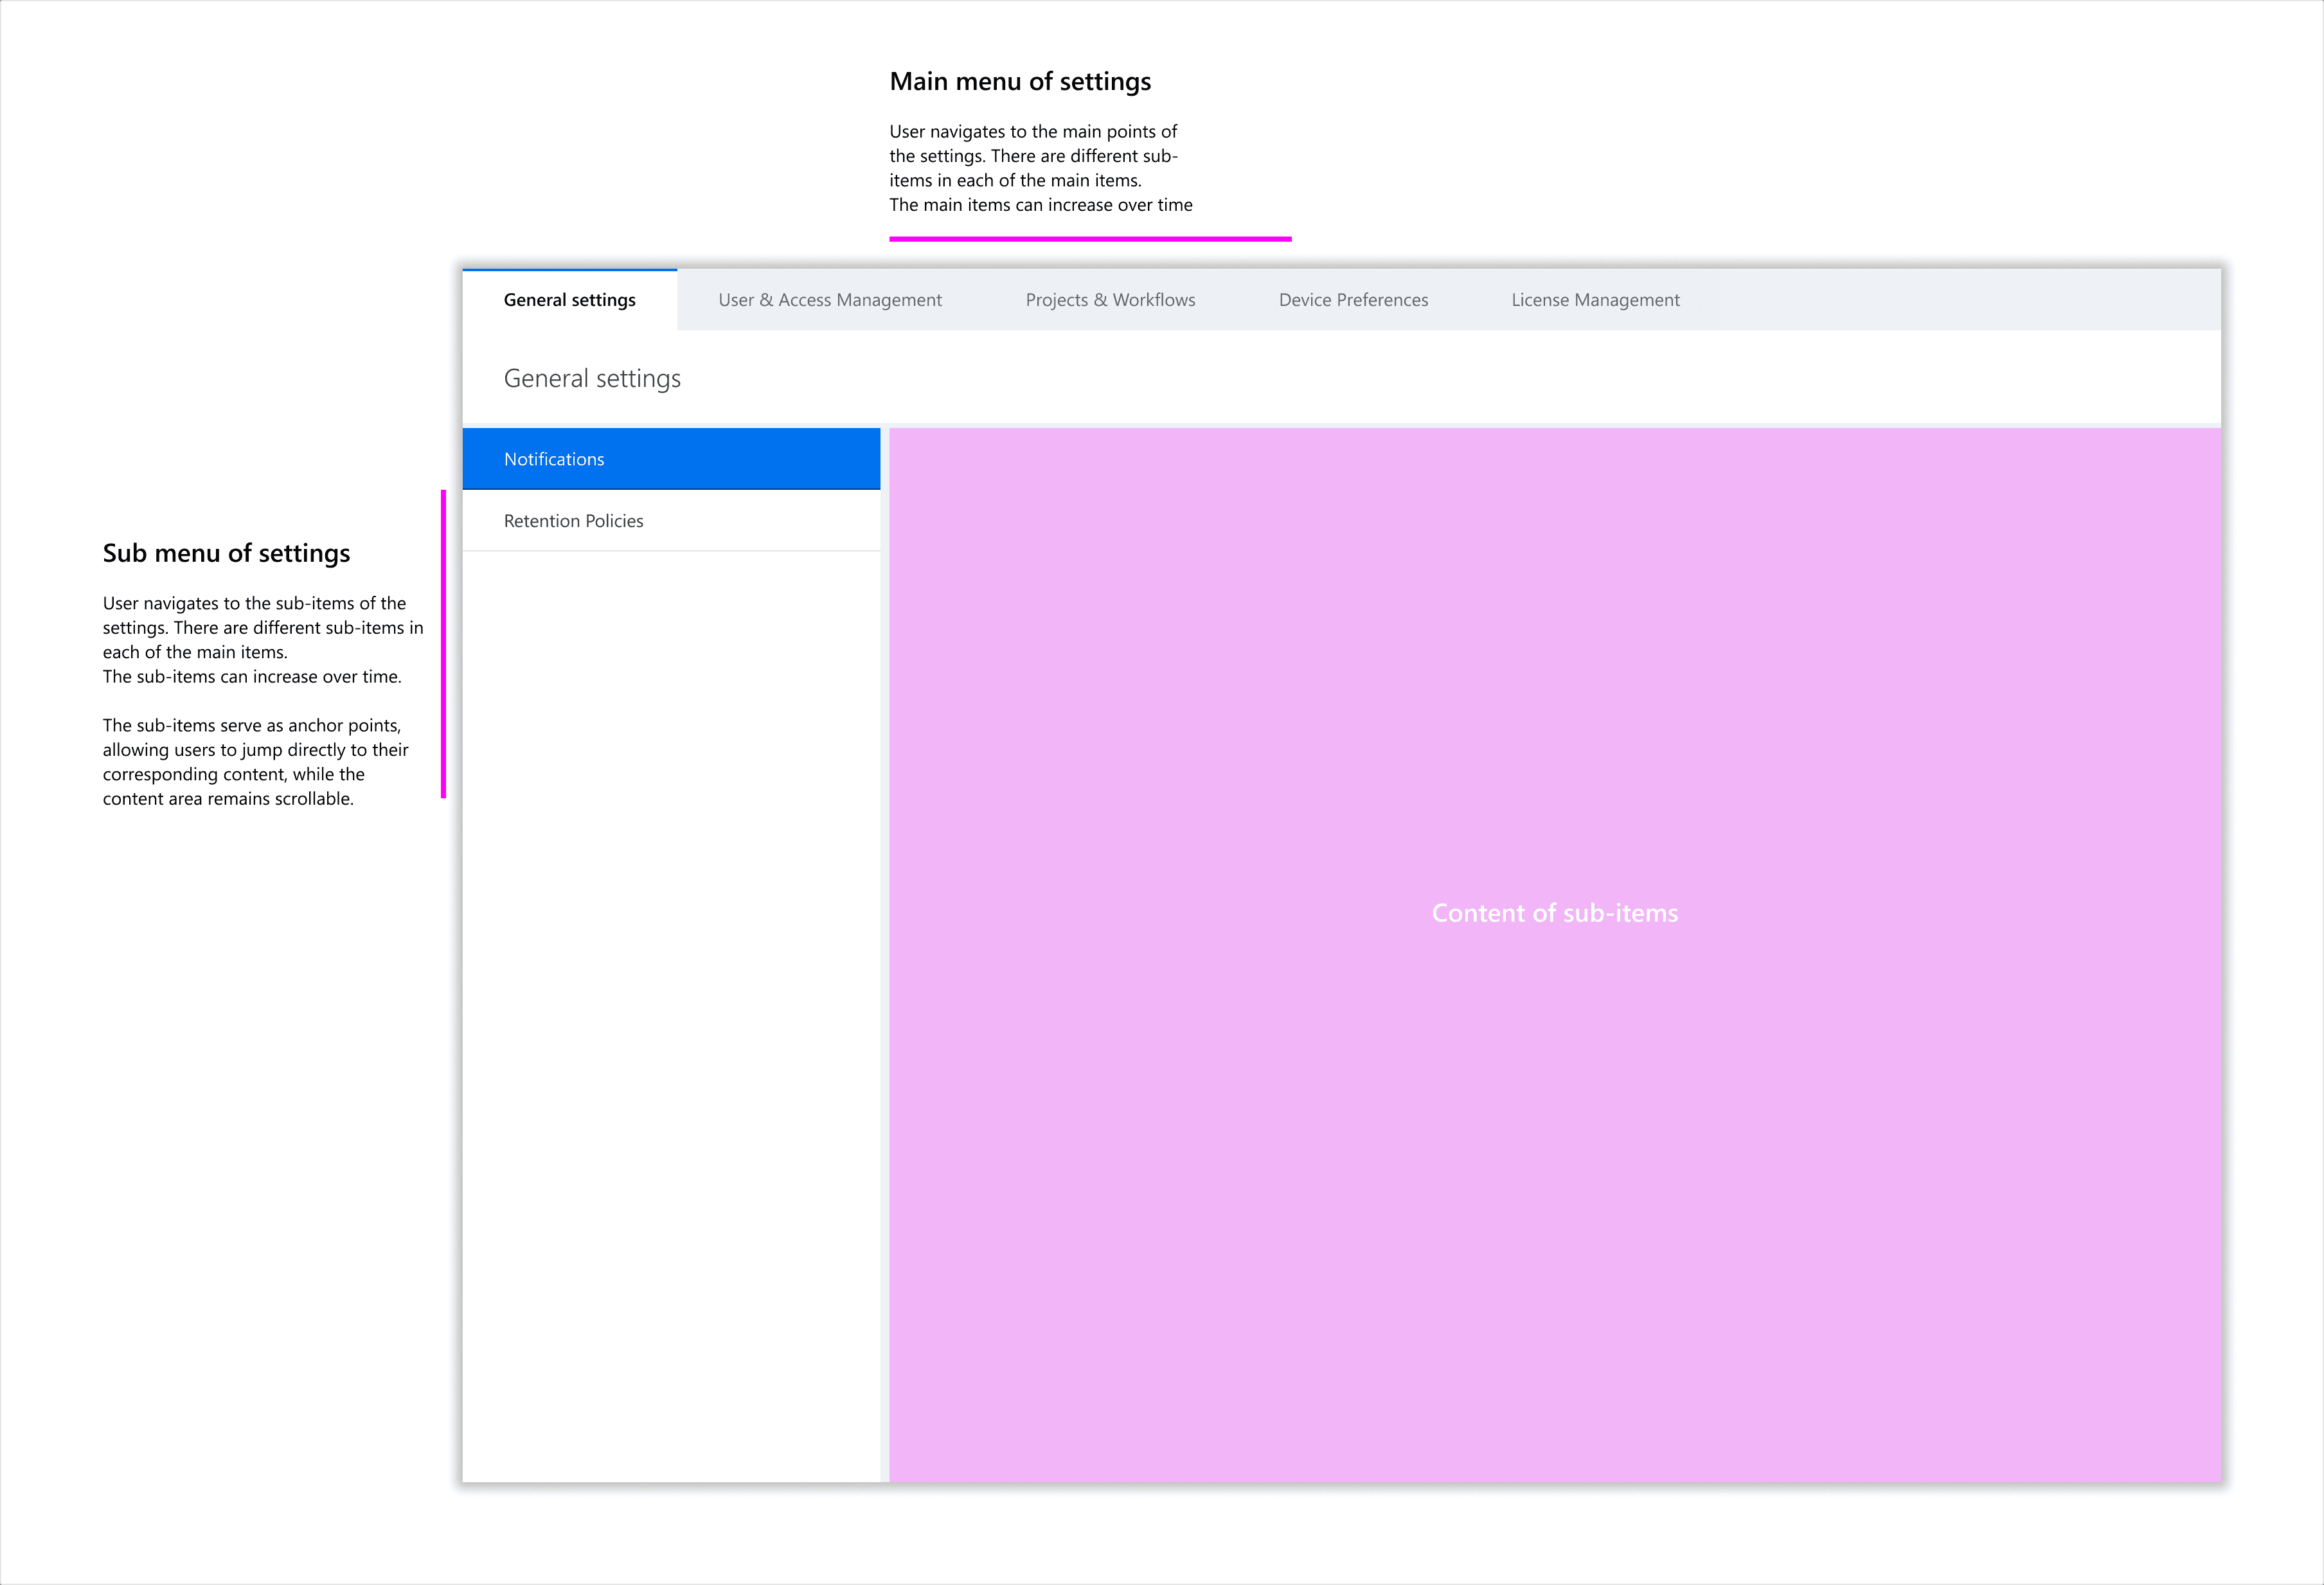Click the magenta vertical line beside the sub menu

tap(443, 644)
